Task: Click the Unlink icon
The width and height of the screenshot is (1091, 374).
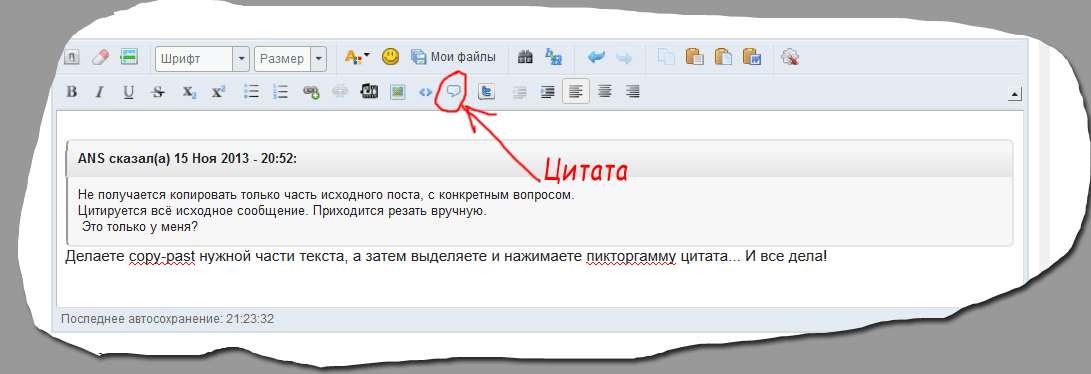Action: click(340, 92)
